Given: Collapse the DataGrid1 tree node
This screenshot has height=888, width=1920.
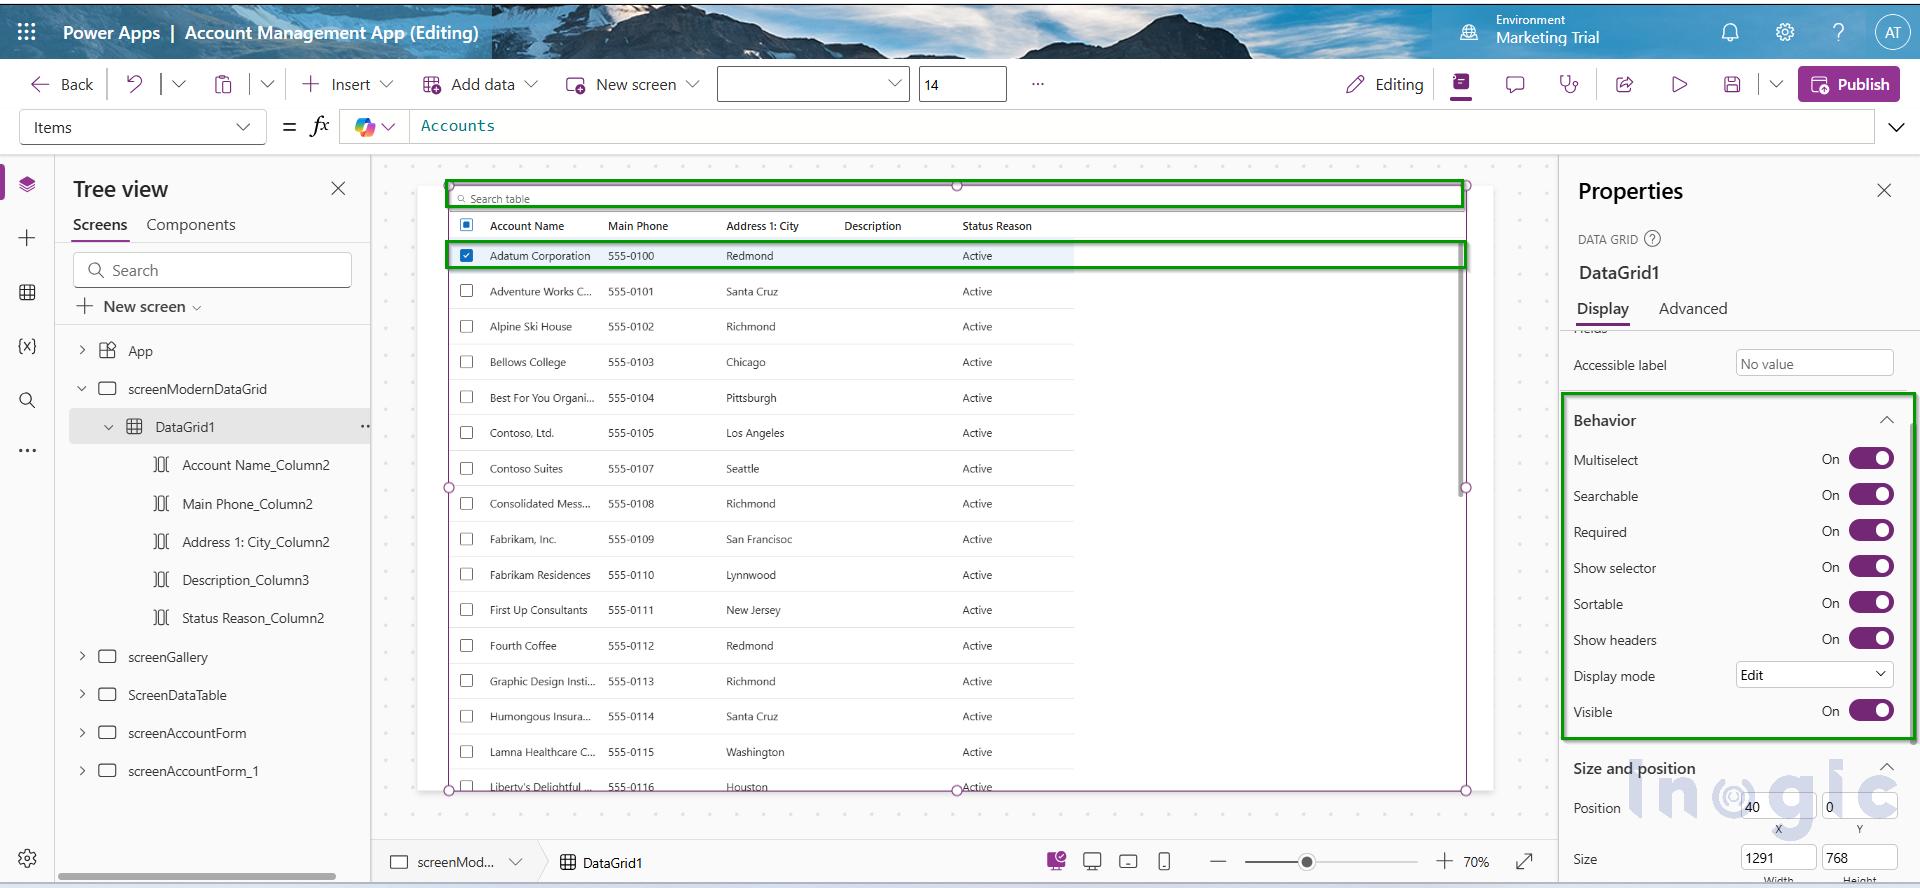Looking at the screenshot, I should [109, 427].
